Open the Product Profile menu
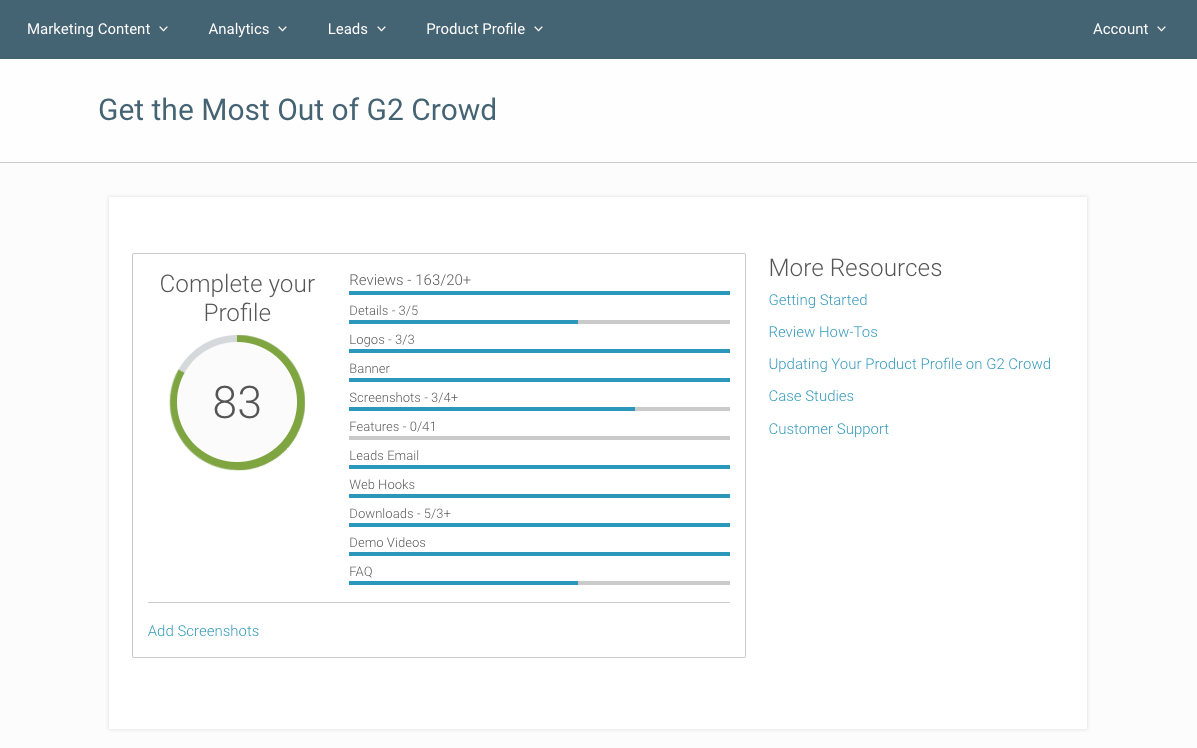The width and height of the screenshot is (1197, 748). [484, 29]
